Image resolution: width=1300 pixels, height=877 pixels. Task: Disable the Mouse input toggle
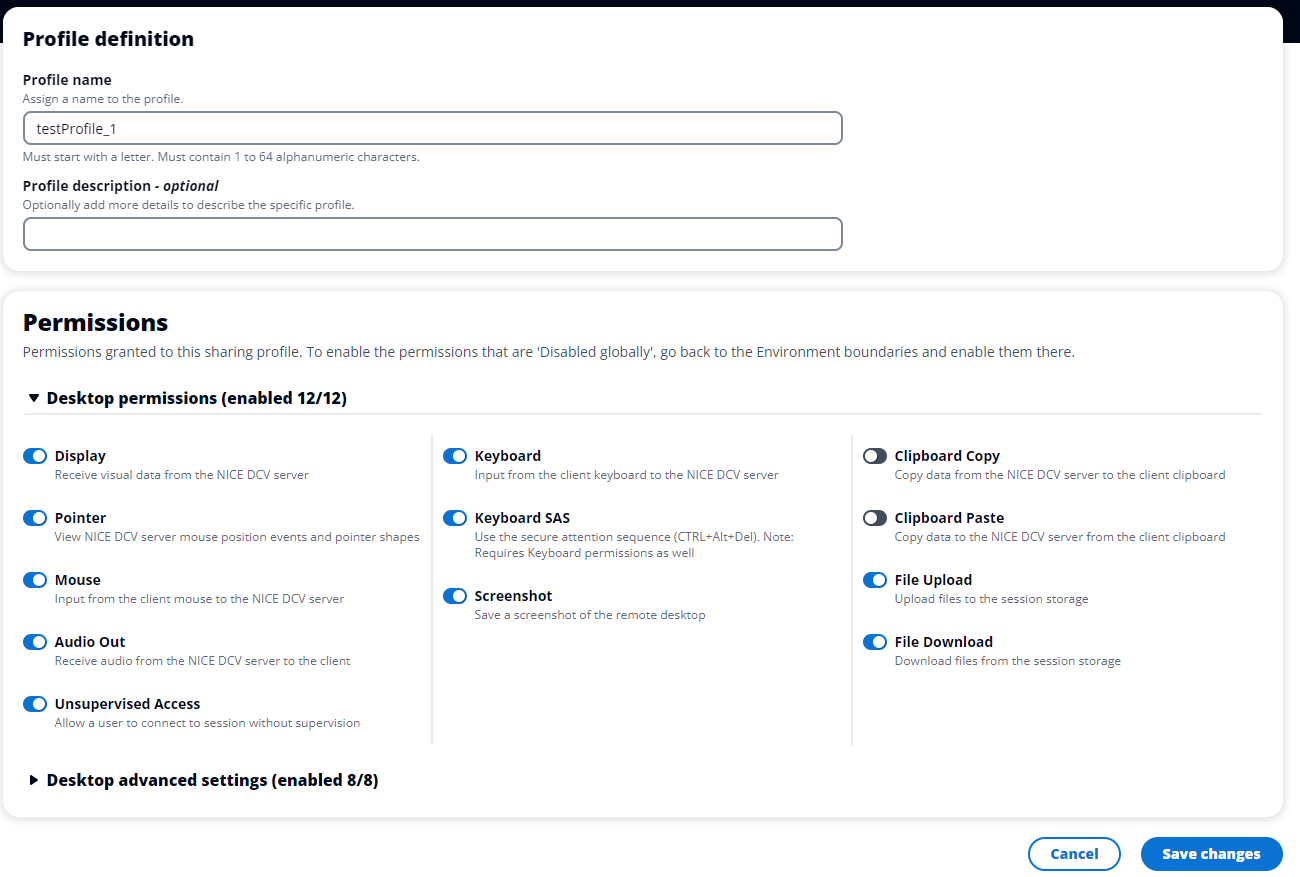point(35,580)
